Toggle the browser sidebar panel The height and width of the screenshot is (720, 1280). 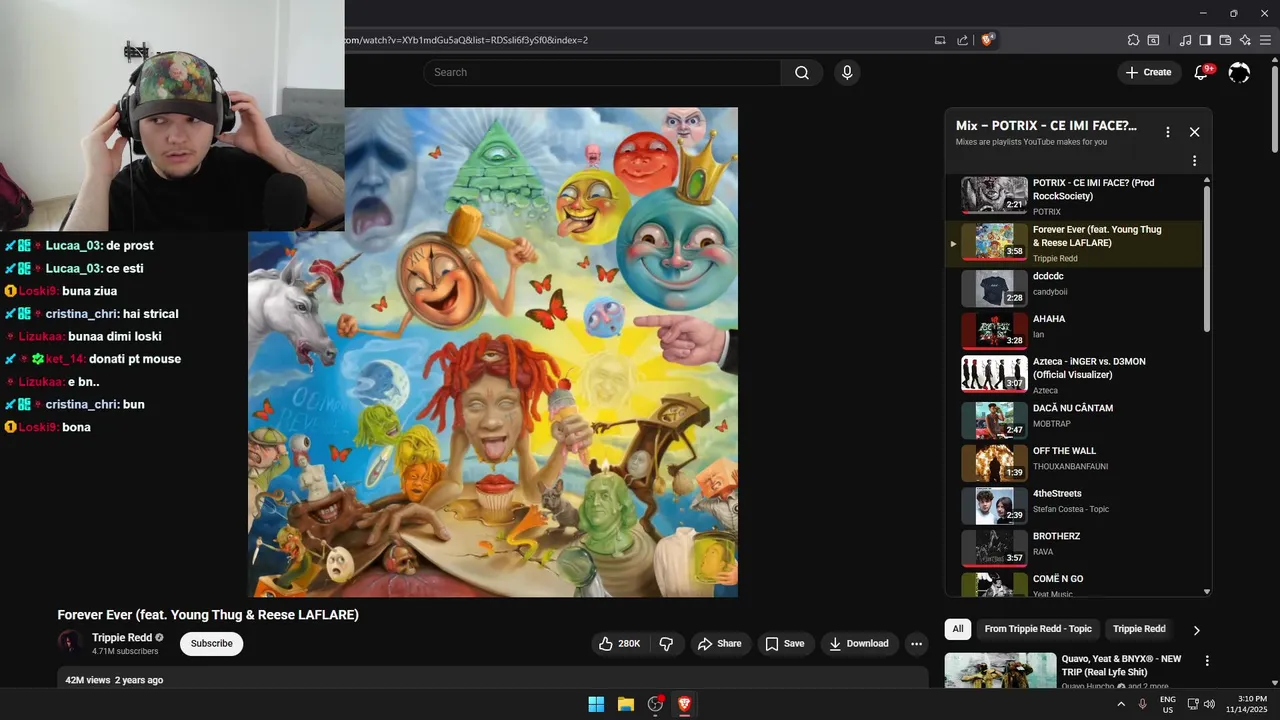(1205, 40)
